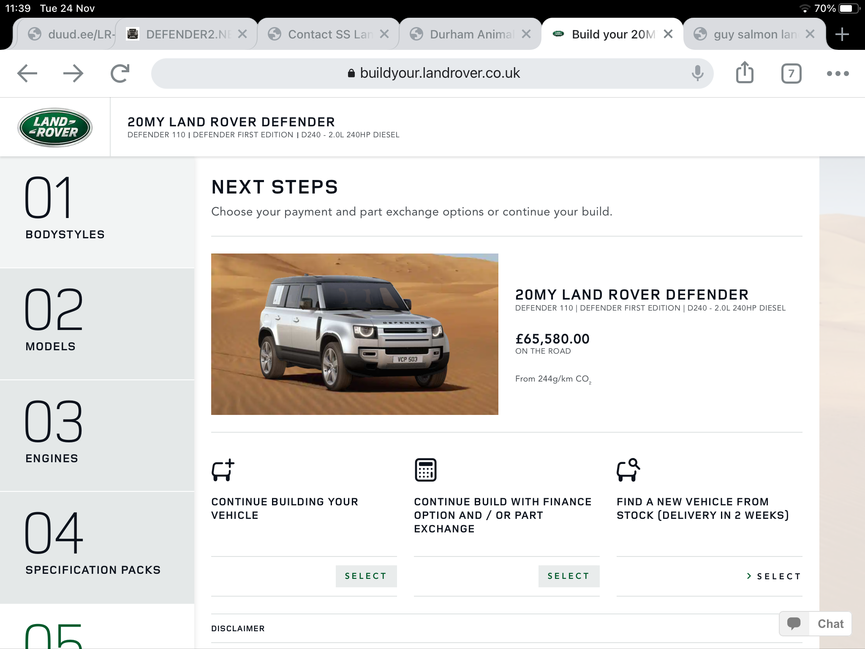Select Continue Building Your Vehicle
Image resolution: width=865 pixels, height=649 pixels.
pos(366,576)
